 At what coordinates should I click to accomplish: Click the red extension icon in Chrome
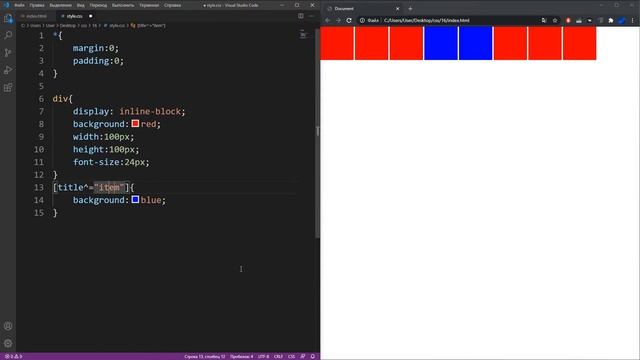point(568,20)
